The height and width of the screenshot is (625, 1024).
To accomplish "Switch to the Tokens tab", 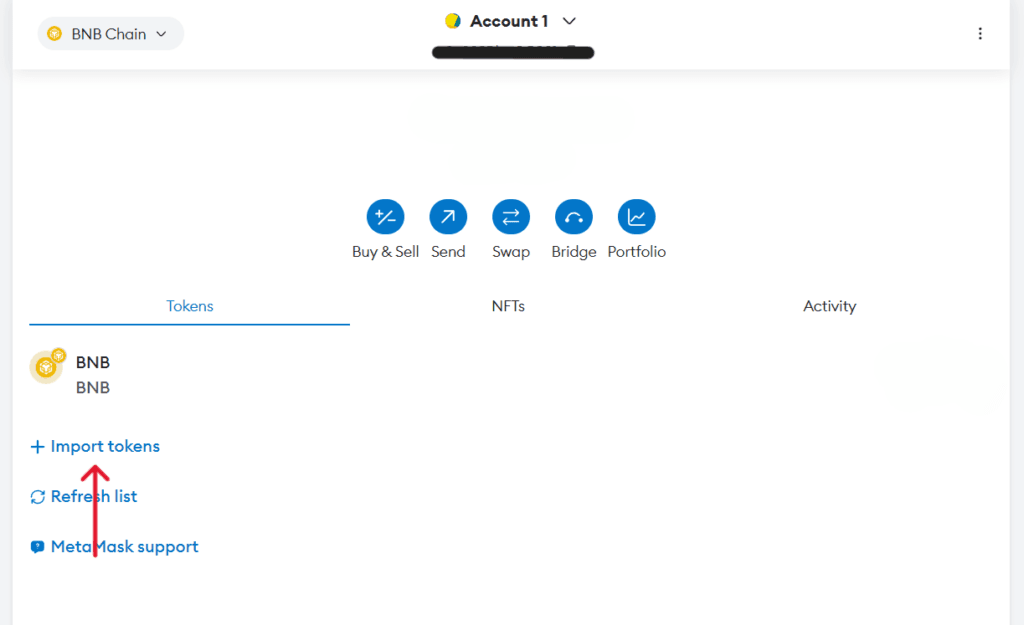I will 189,306.
